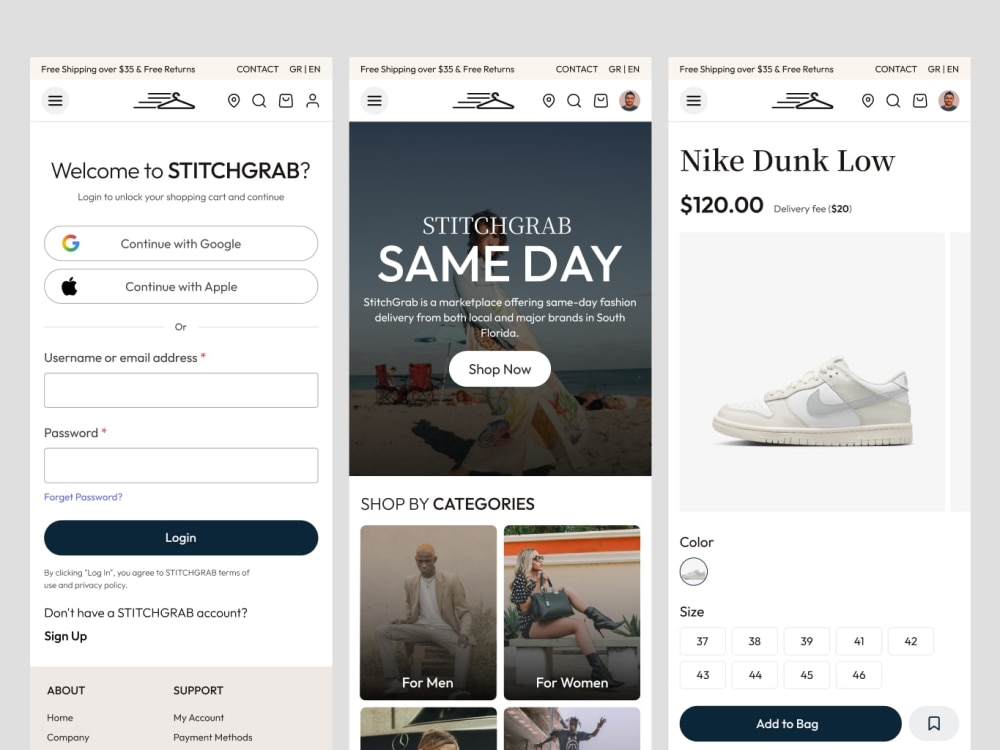Click the Username or email address field

click(181, 390)
